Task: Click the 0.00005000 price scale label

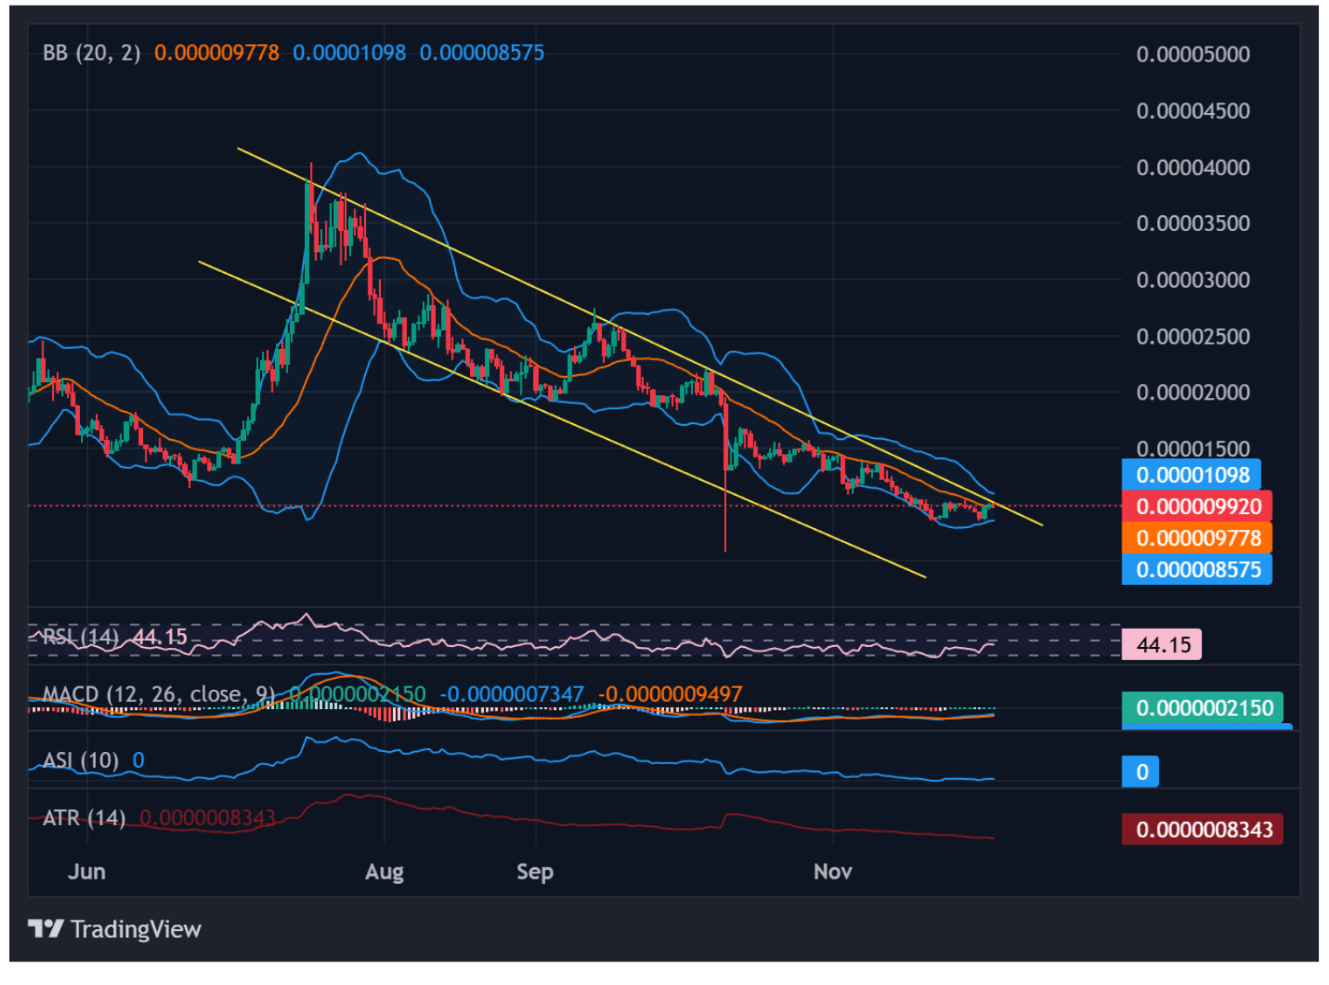Action: [x=1192, y=54]
